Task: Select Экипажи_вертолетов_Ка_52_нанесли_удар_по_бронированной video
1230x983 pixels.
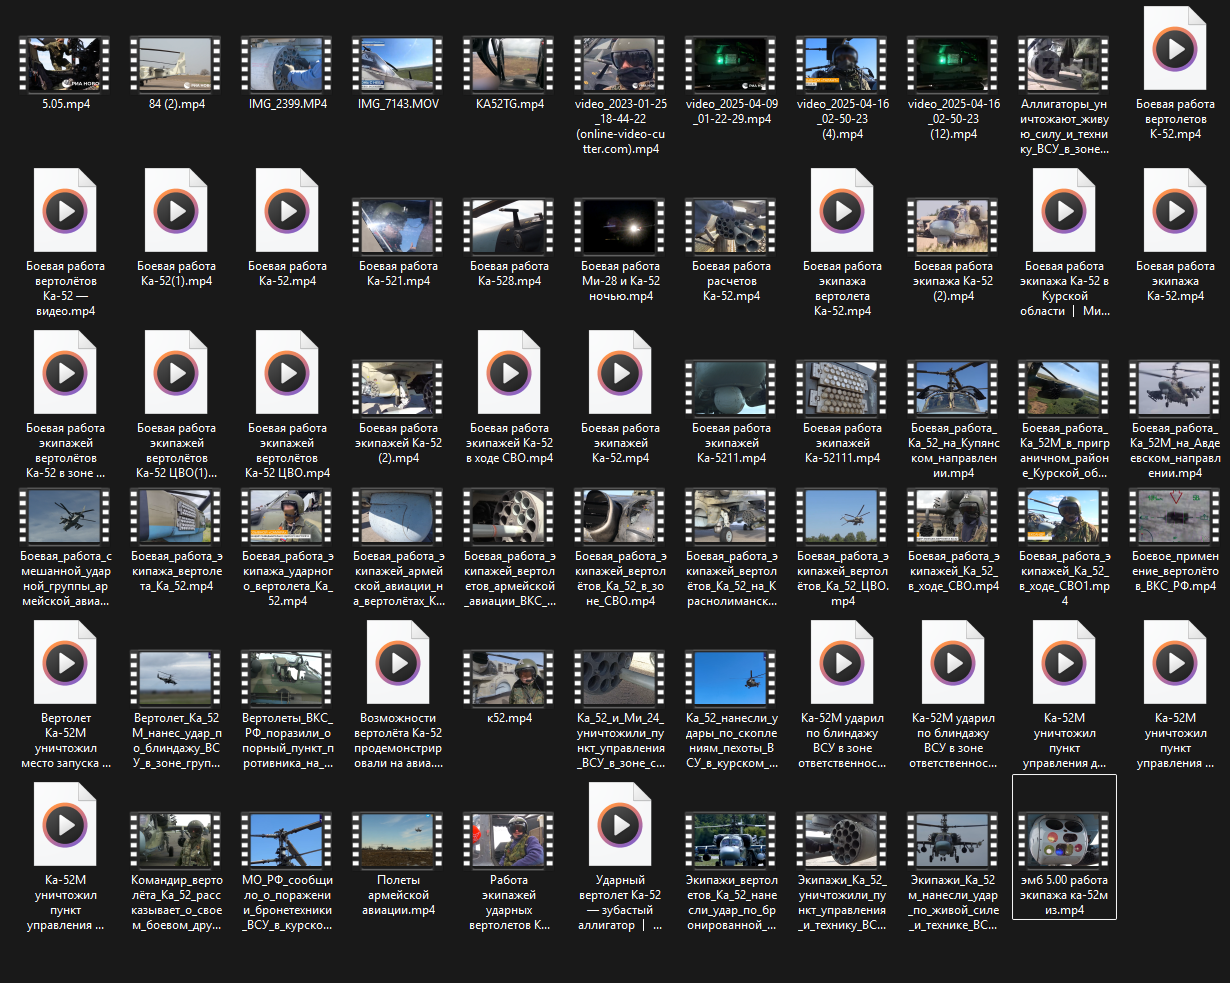Action: (731, 841)
